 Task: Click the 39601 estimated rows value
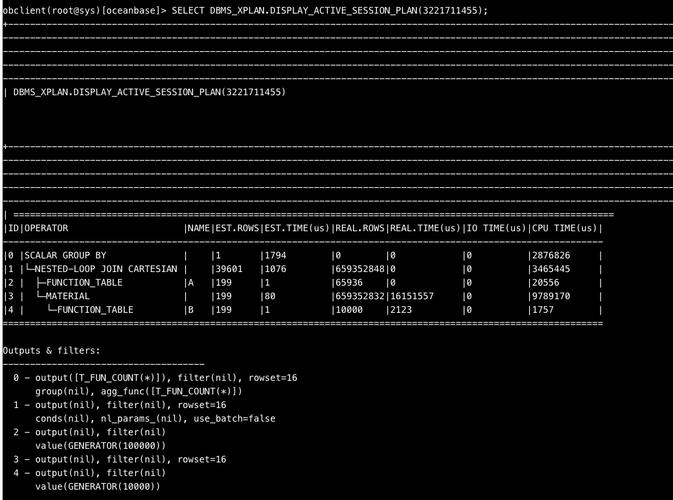coord(229,269)
